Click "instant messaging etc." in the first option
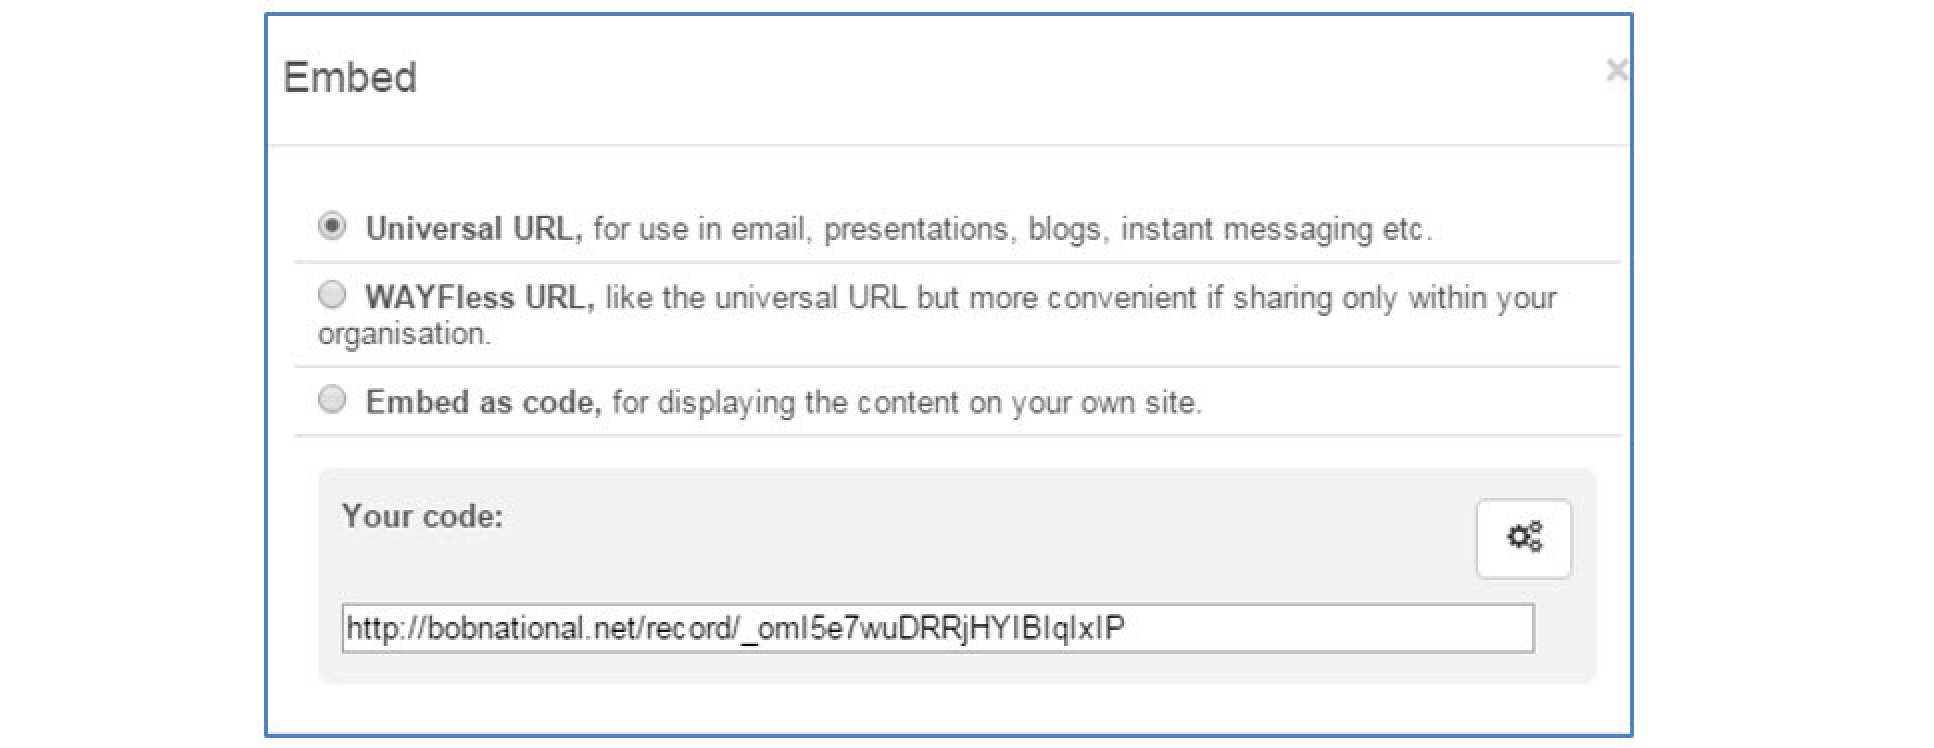 (x=1275, y=229)
